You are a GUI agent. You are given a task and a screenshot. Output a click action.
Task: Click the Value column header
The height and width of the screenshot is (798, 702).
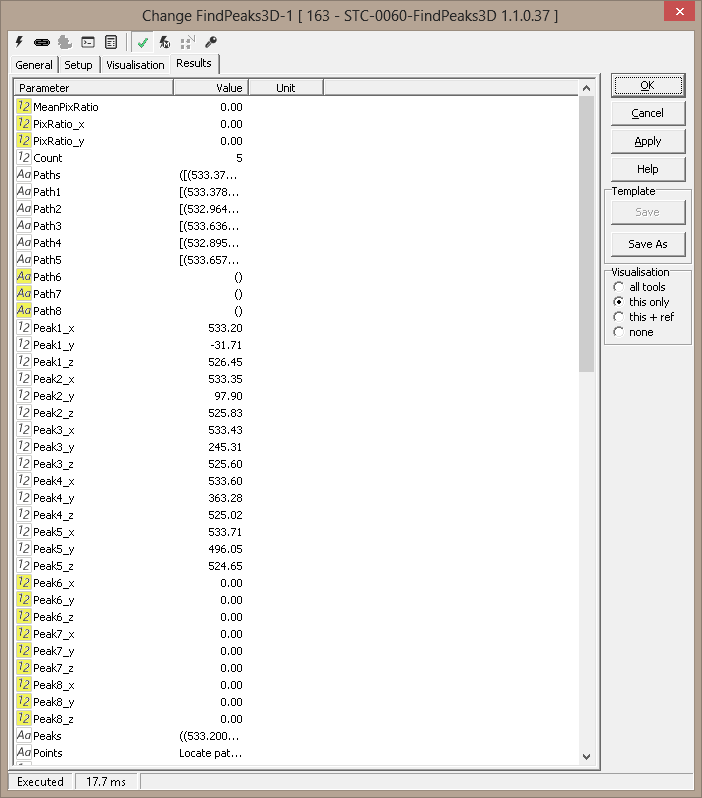211,88
